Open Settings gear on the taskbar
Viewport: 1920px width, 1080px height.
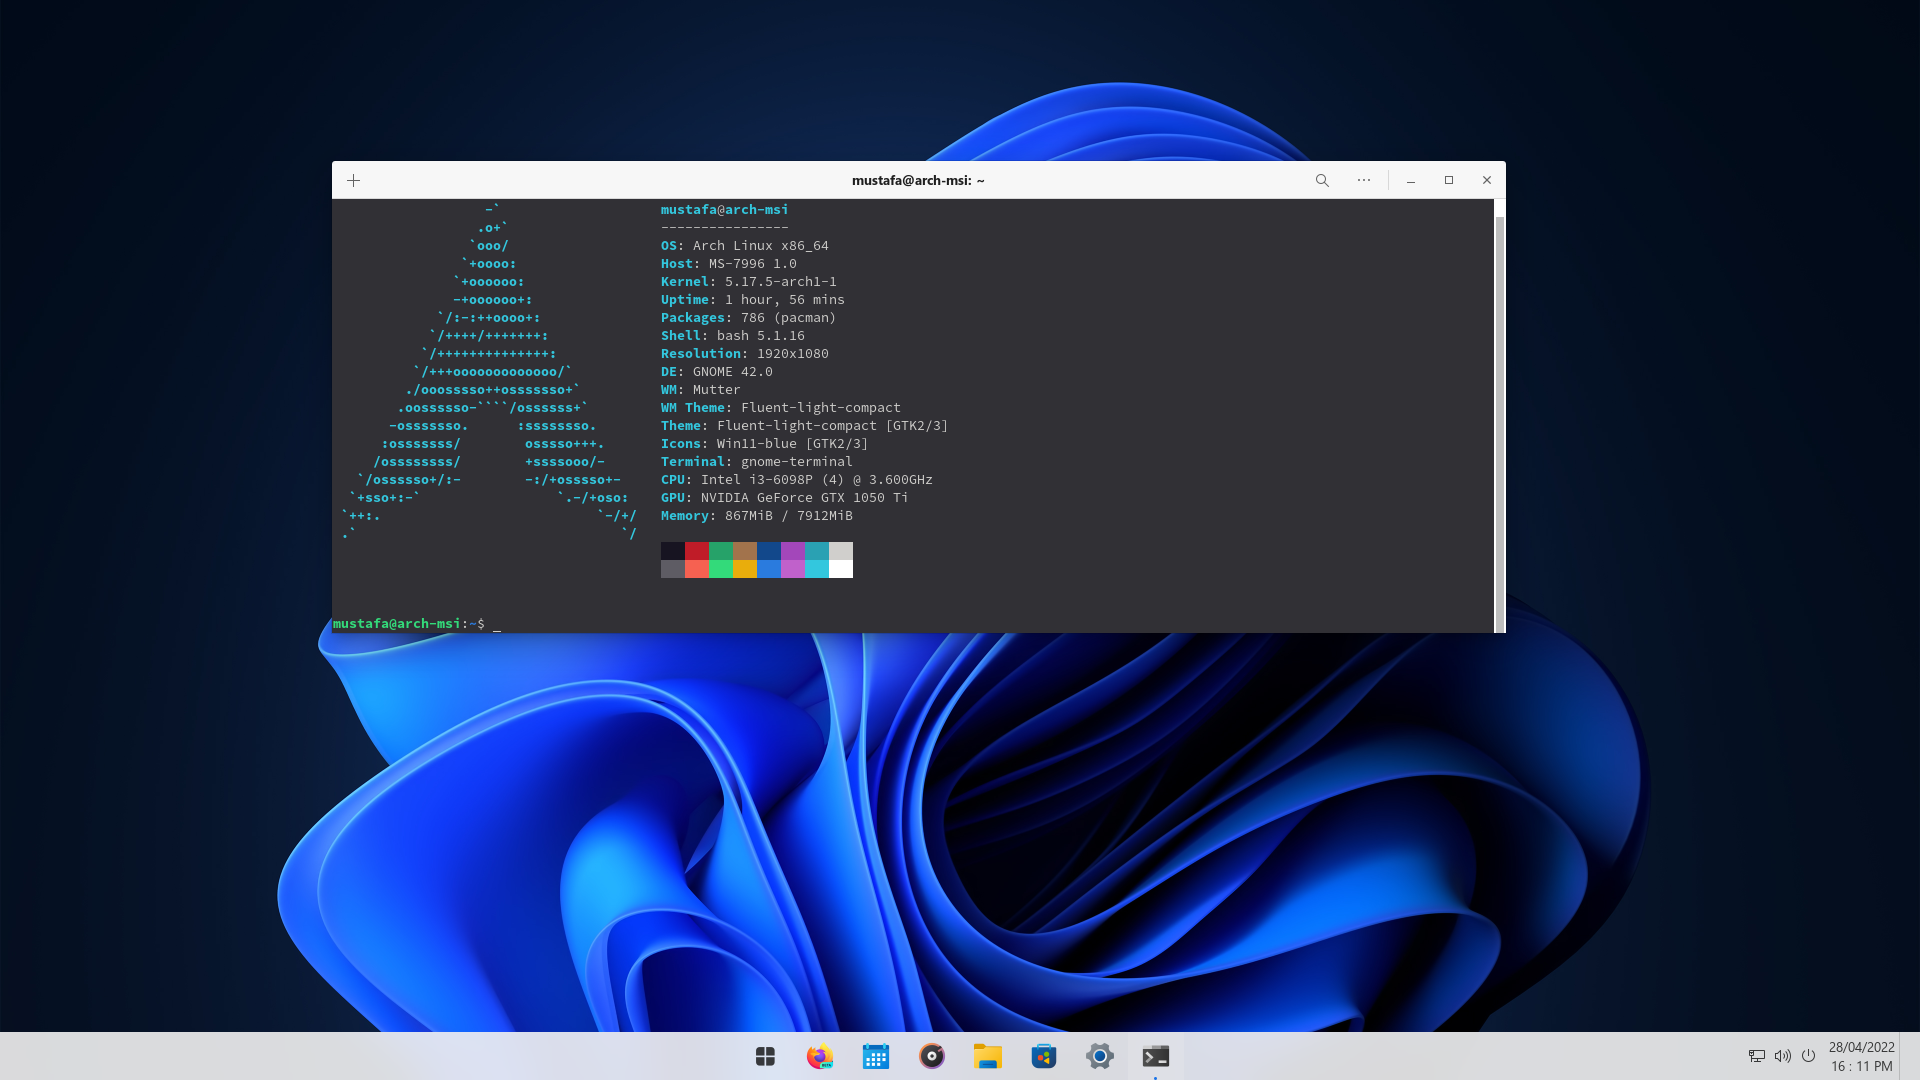pyautogui.click(x=1100, y=1056)
